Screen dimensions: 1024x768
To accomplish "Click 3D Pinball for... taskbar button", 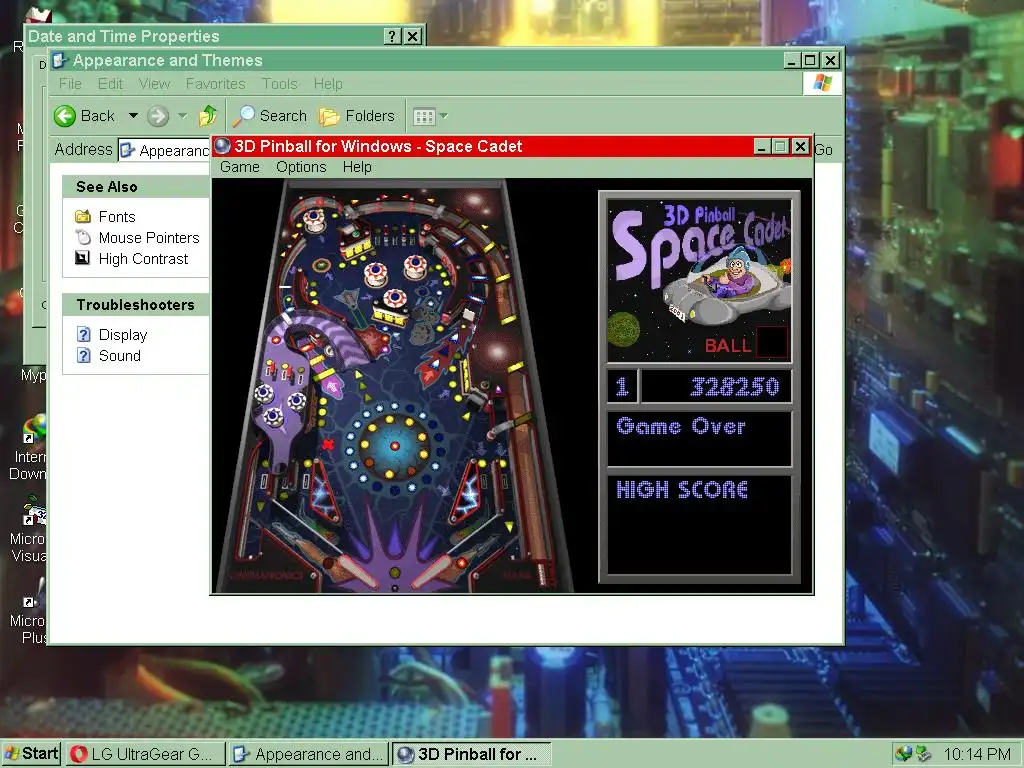I will tap(472, 754).
